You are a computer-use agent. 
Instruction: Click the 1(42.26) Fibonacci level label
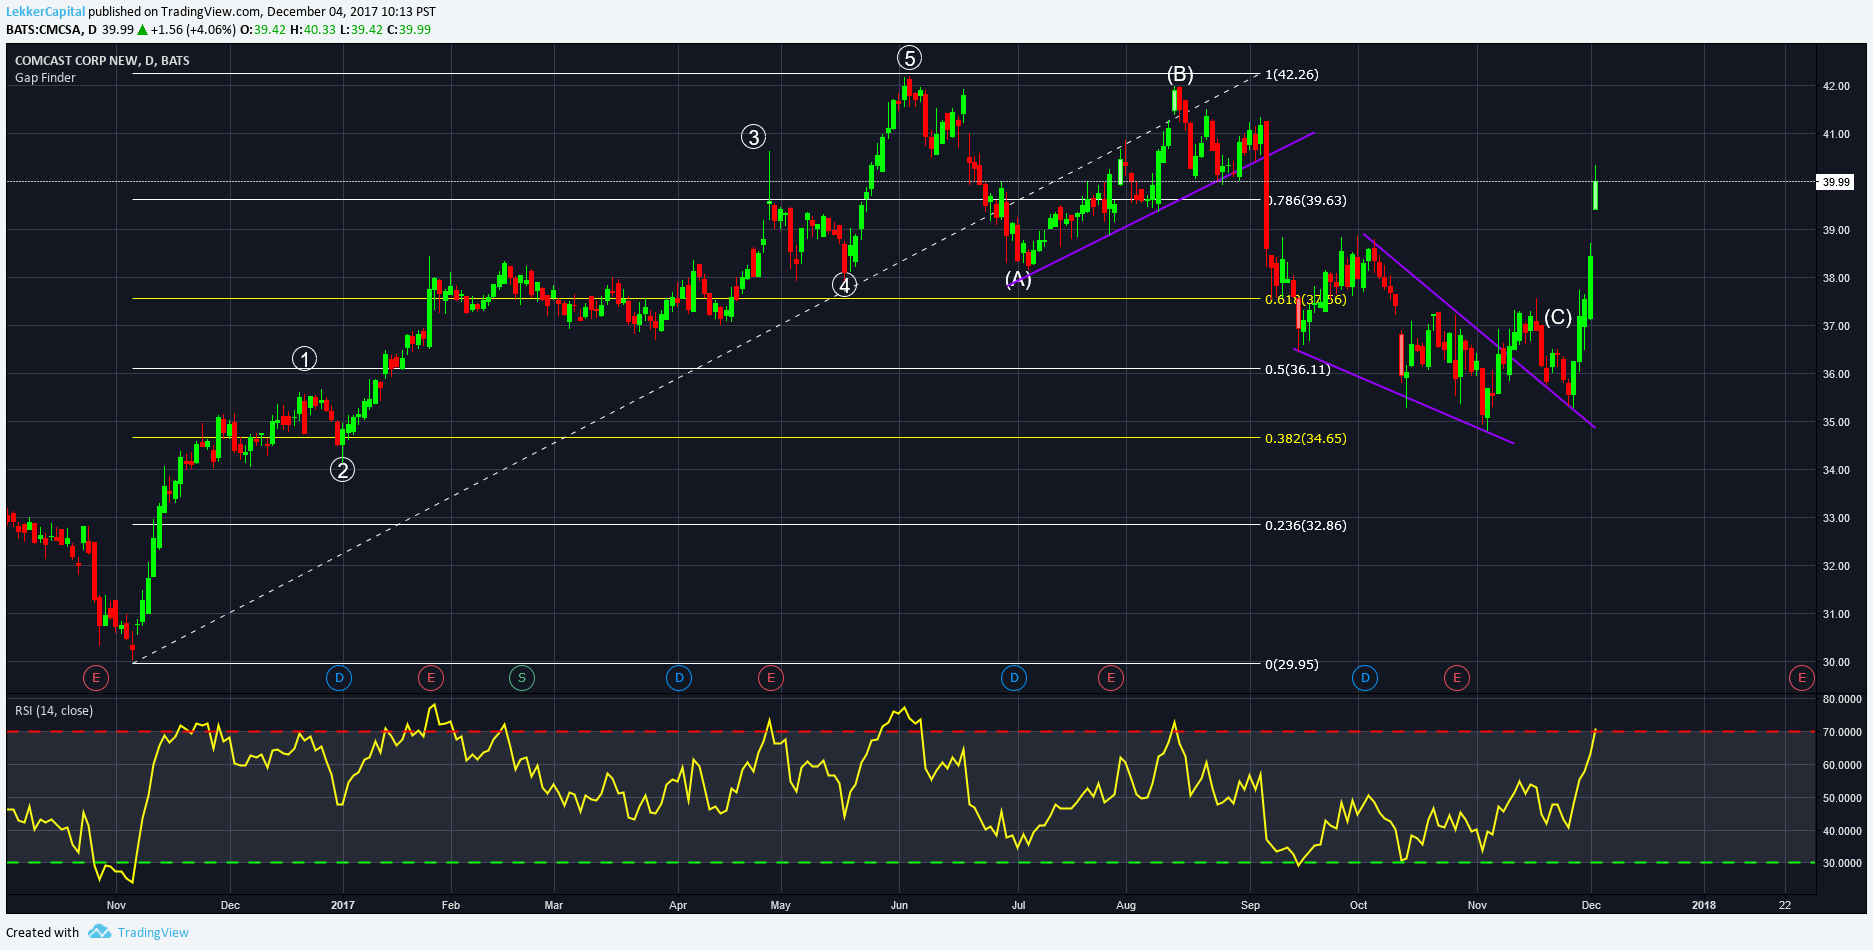click(1292, 74)
